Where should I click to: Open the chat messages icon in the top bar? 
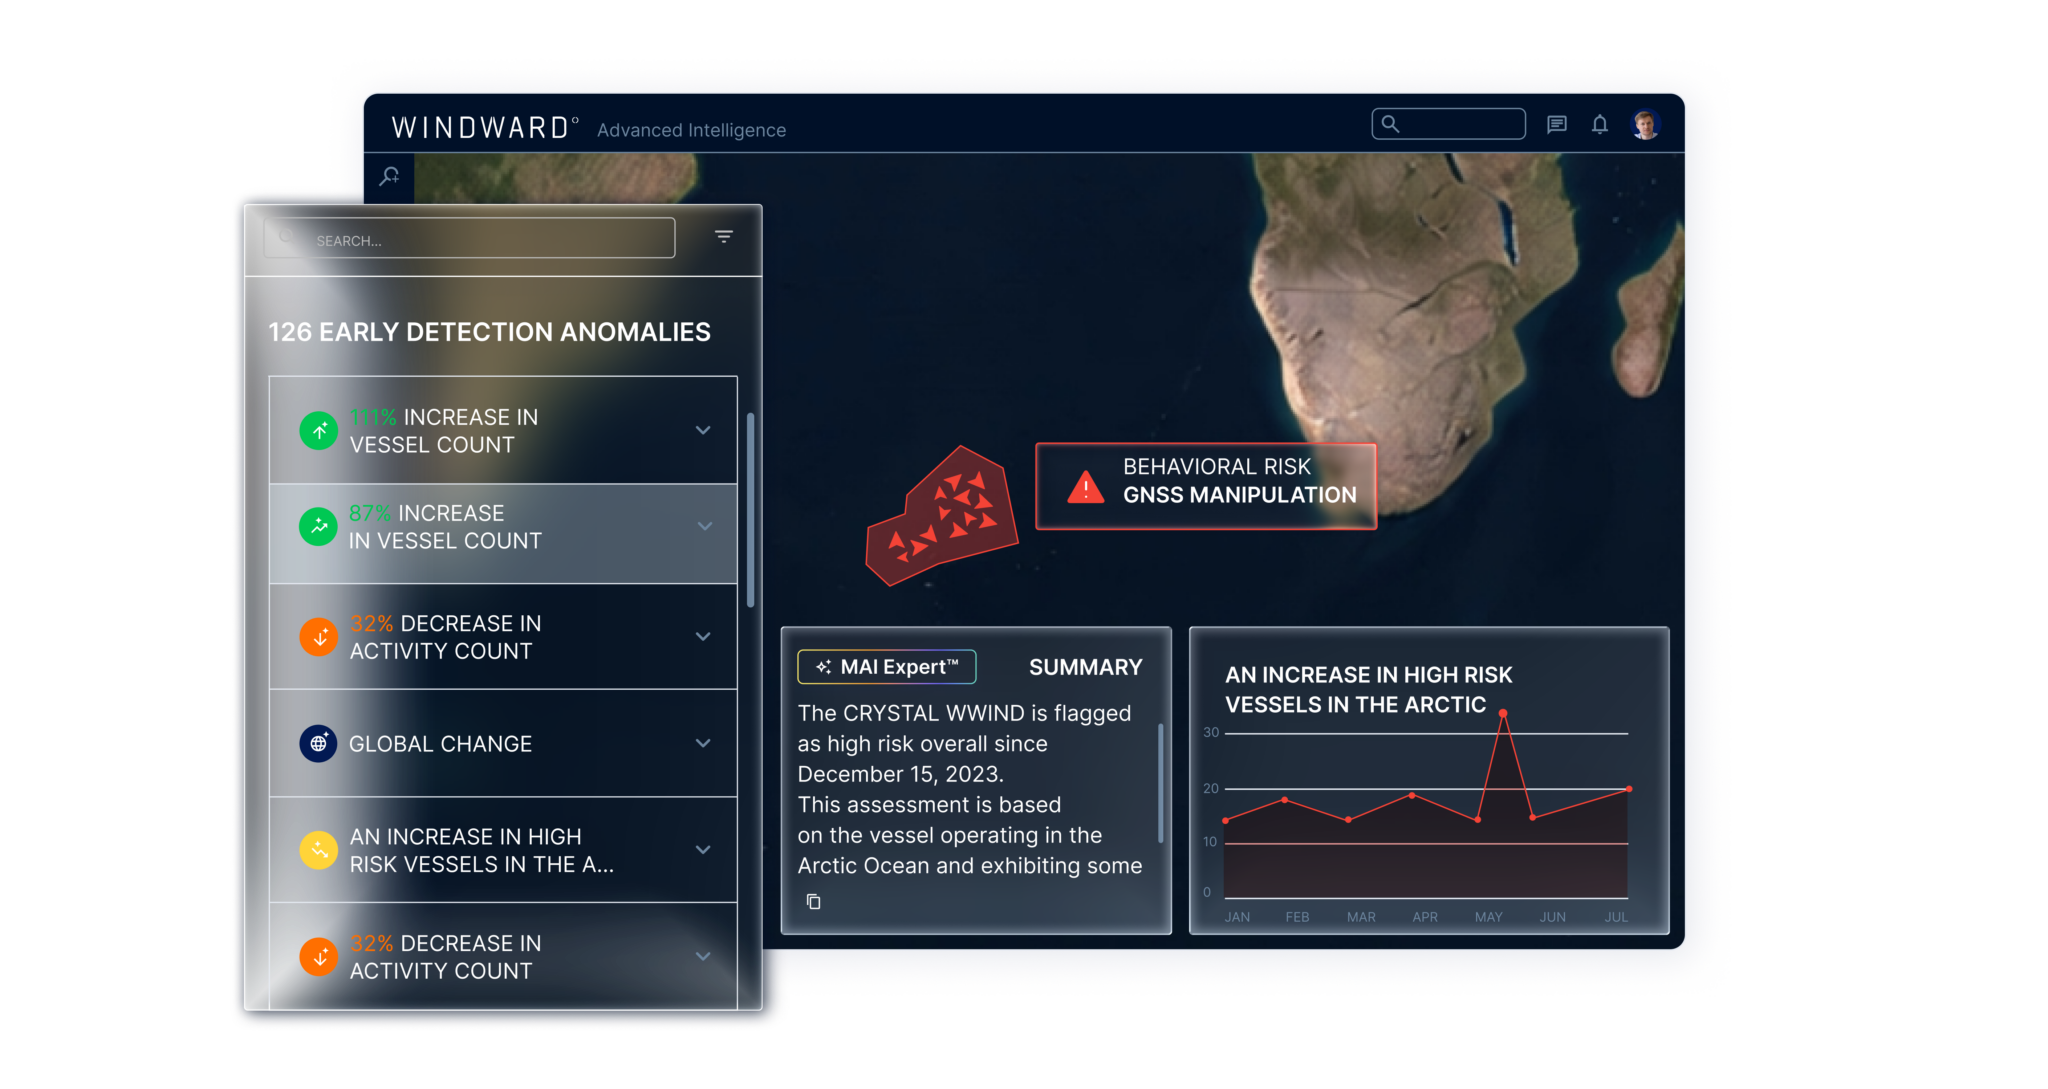pyautogui.click(x=1556, y=124)
